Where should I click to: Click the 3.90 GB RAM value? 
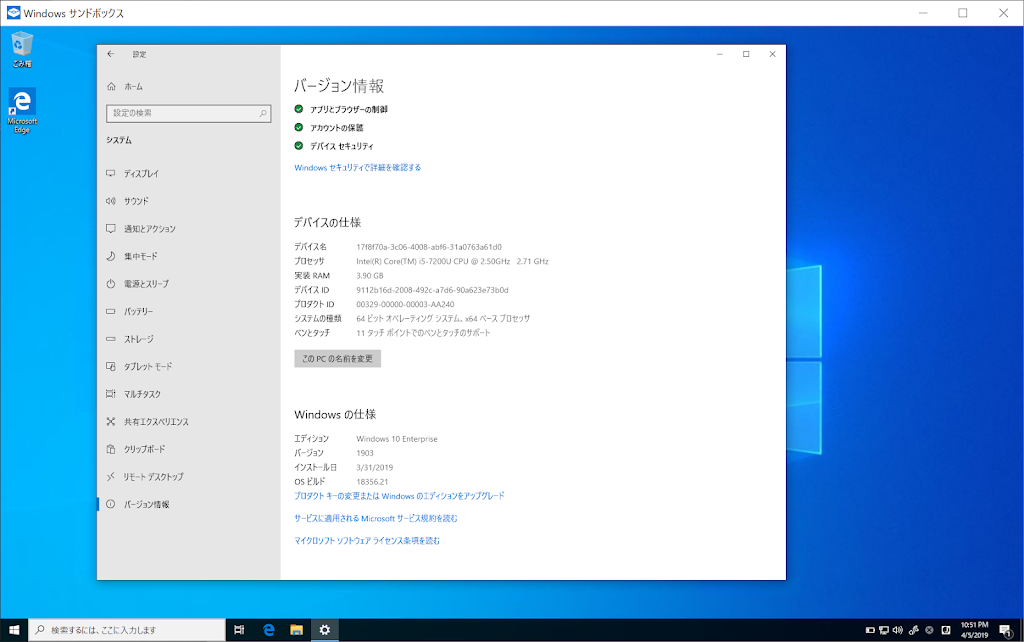point(370,276)
